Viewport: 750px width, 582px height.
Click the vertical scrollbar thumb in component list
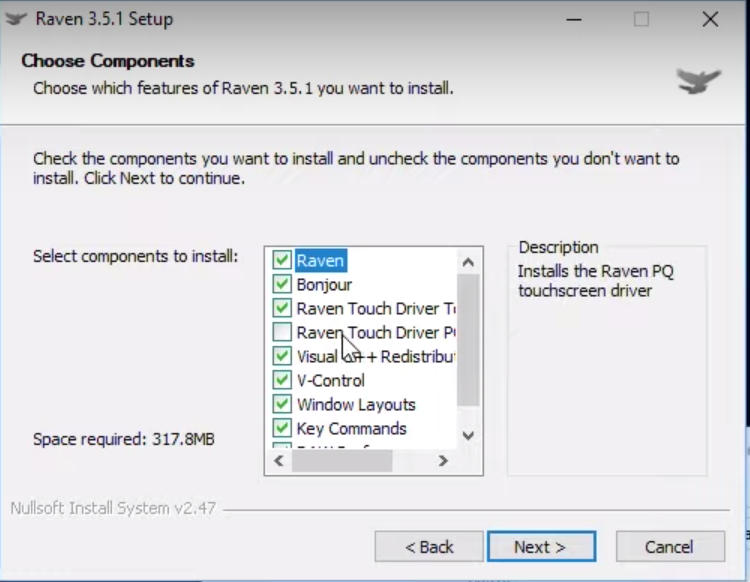[x=468, y=340]
